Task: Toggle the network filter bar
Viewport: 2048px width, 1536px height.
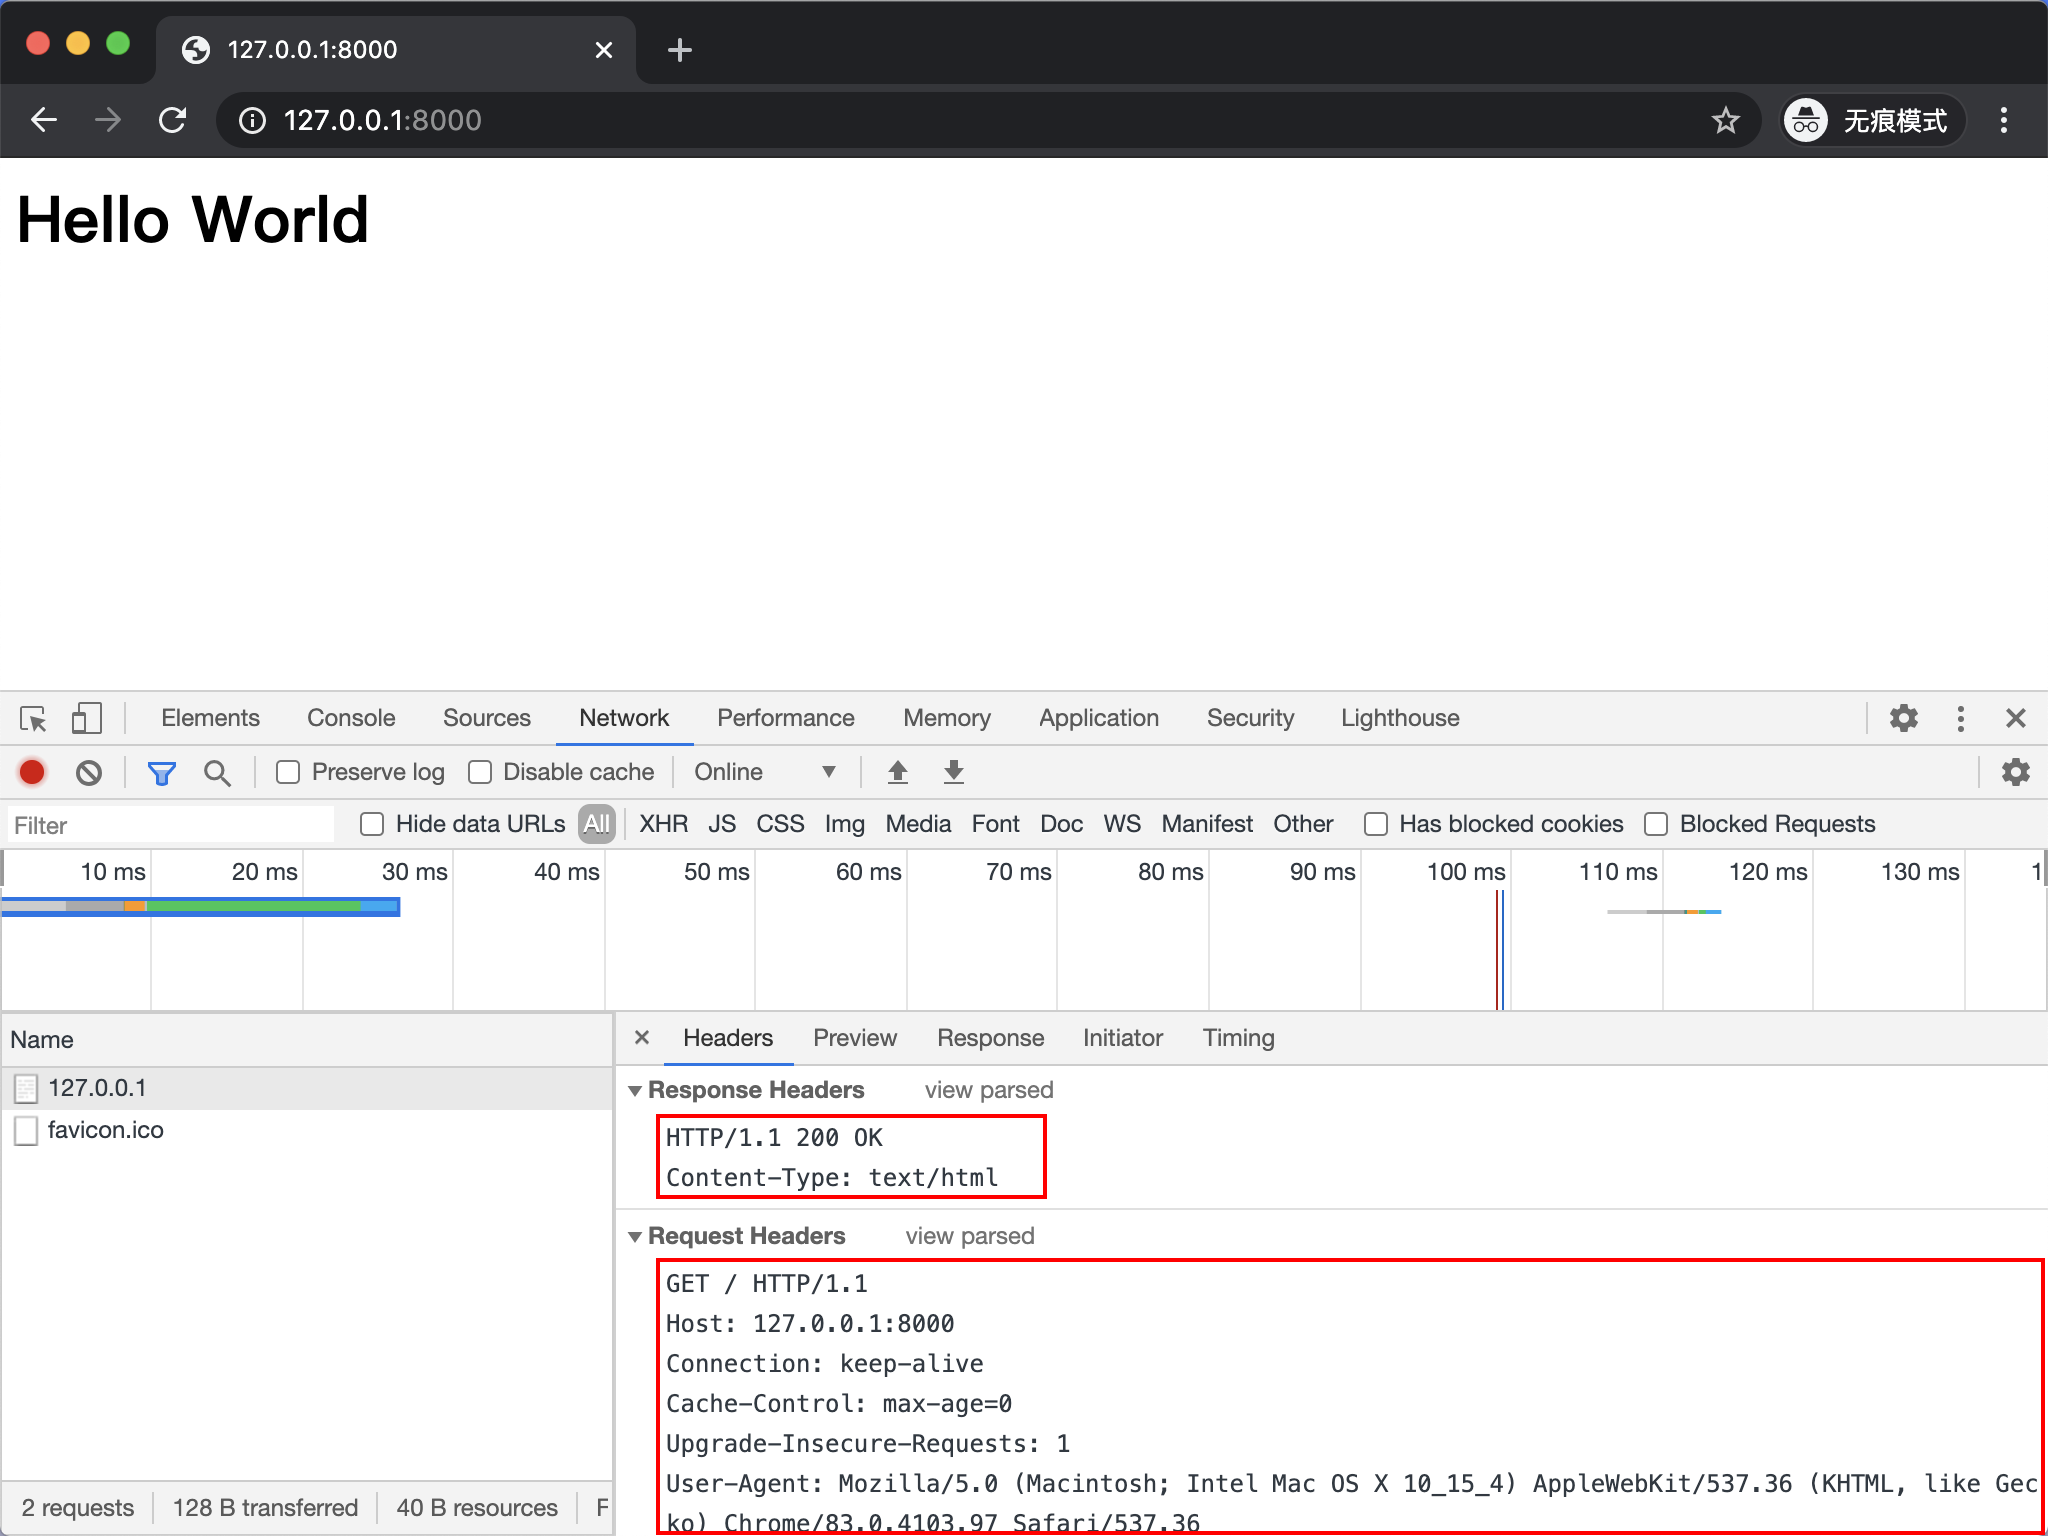Action: (161, 772)
